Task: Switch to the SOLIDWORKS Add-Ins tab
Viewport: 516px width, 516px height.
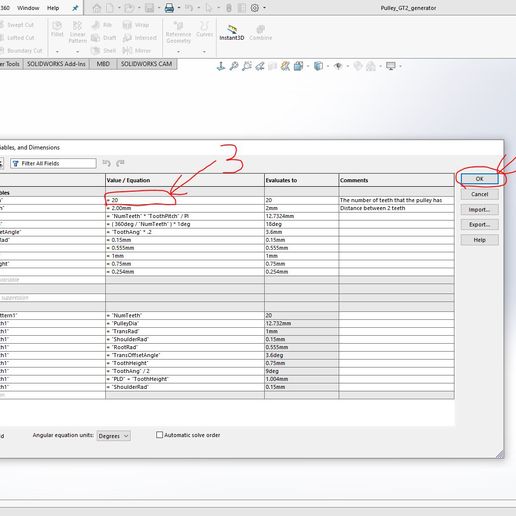Action: click(x=56, y=64)
